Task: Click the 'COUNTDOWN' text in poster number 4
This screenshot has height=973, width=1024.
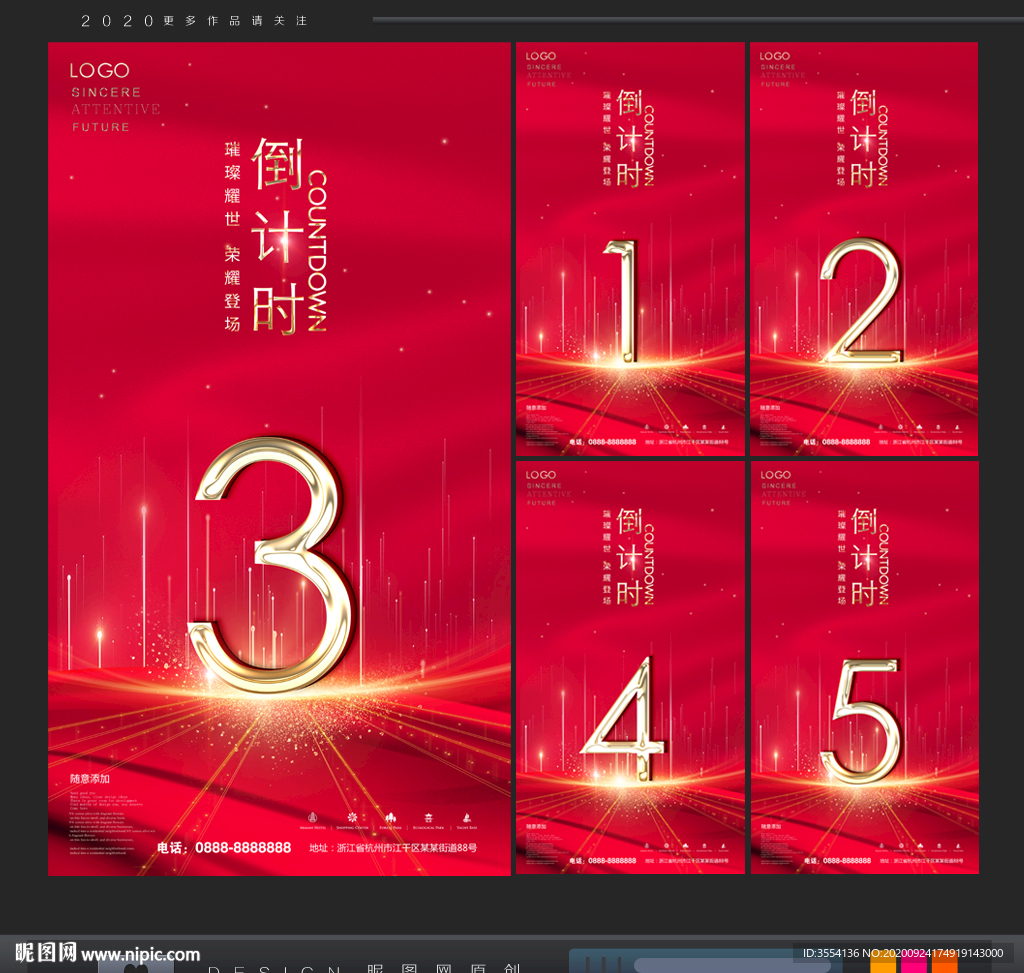Action: [x=648, y=565]
